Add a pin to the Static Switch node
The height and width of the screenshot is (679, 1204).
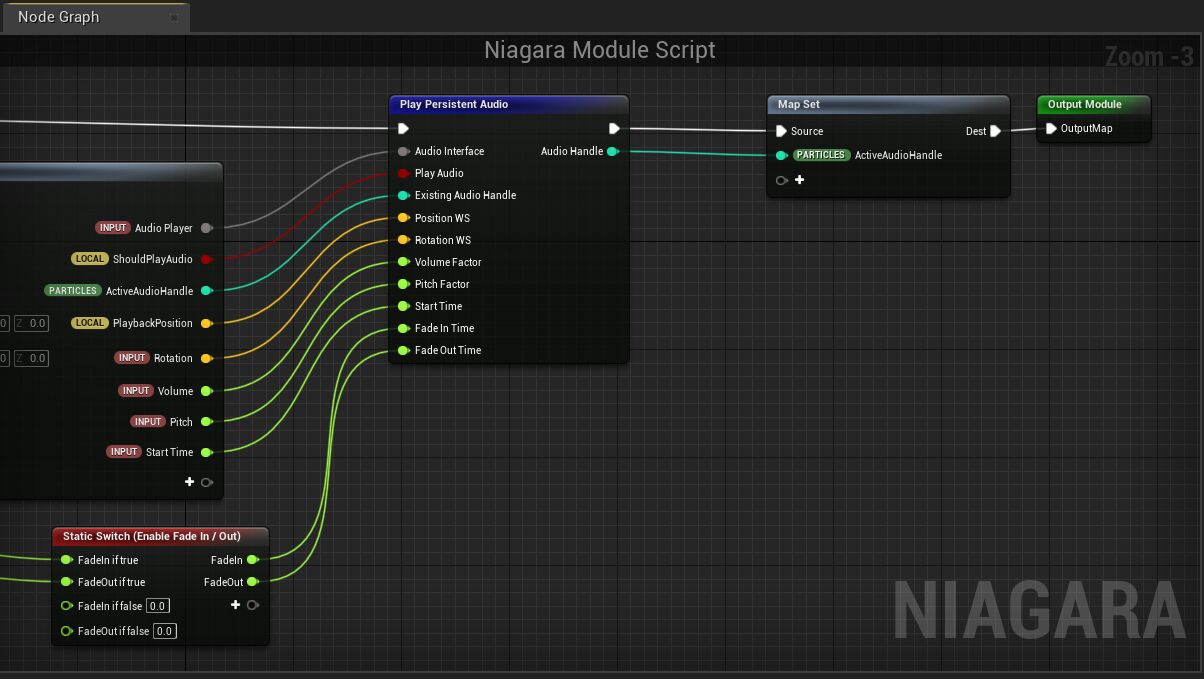pyautogui.click(x=236, y=605)
